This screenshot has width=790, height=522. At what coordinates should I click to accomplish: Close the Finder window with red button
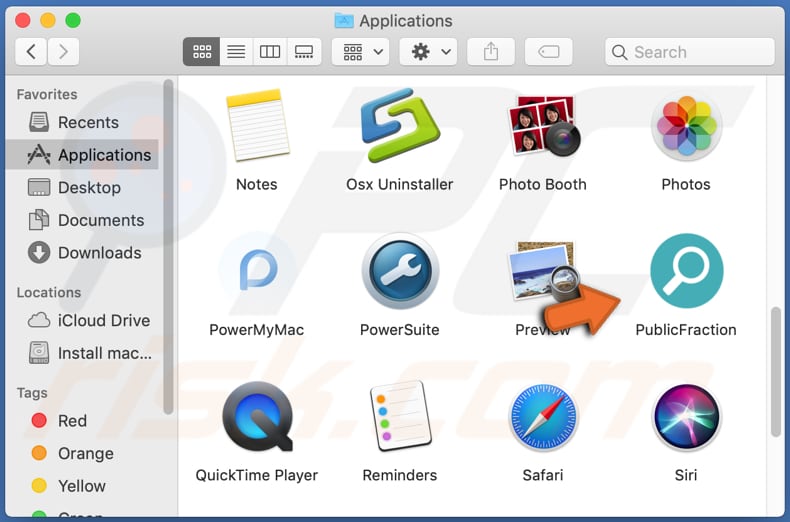23,21
